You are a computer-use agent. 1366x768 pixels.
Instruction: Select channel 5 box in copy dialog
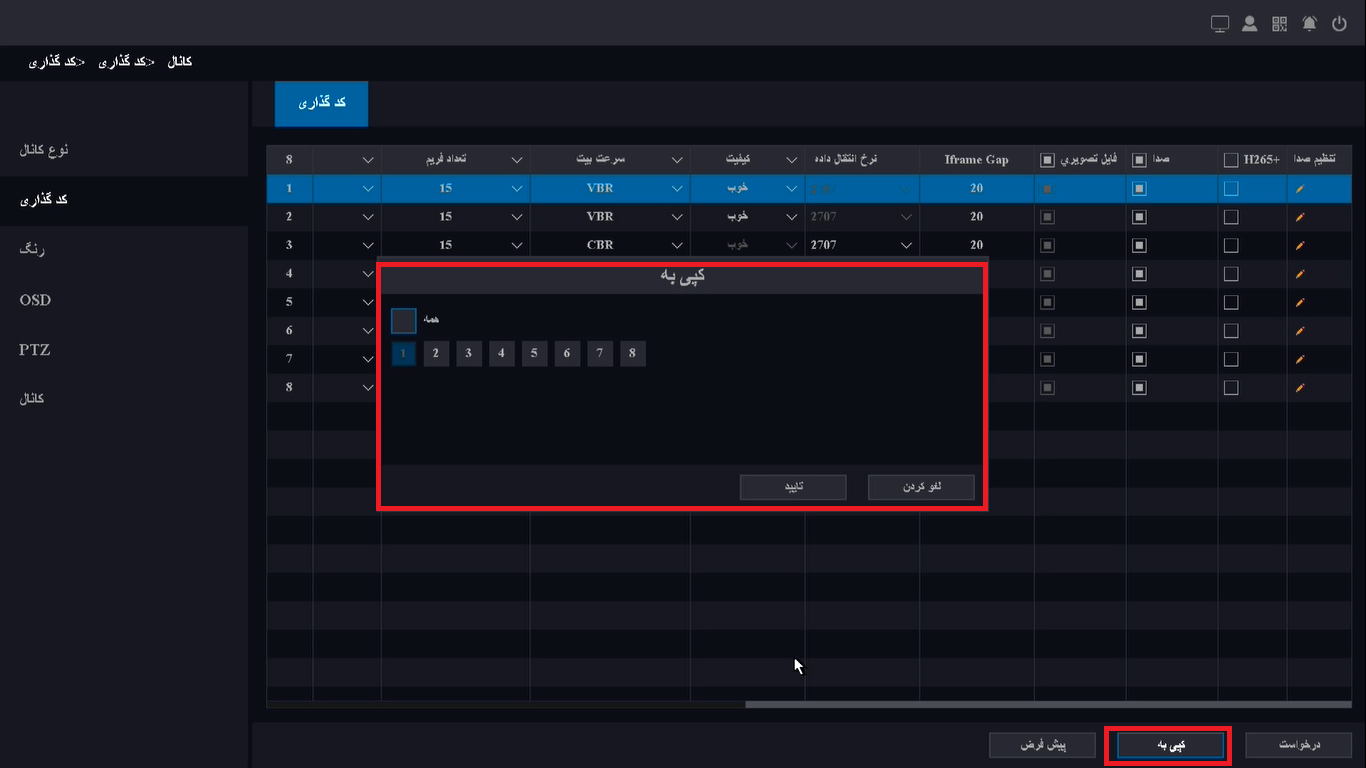pos(535,353)
